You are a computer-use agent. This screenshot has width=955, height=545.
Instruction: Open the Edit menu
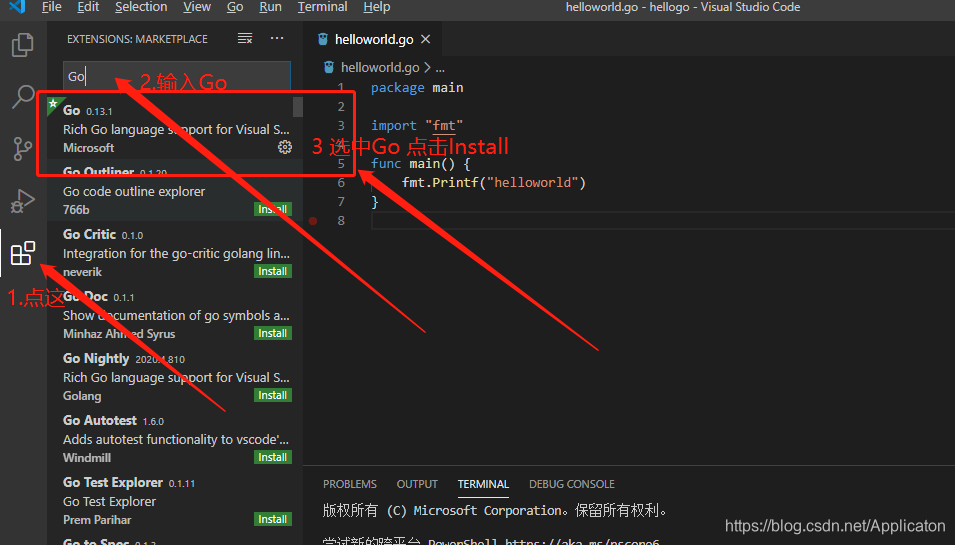tap(88, 7)
